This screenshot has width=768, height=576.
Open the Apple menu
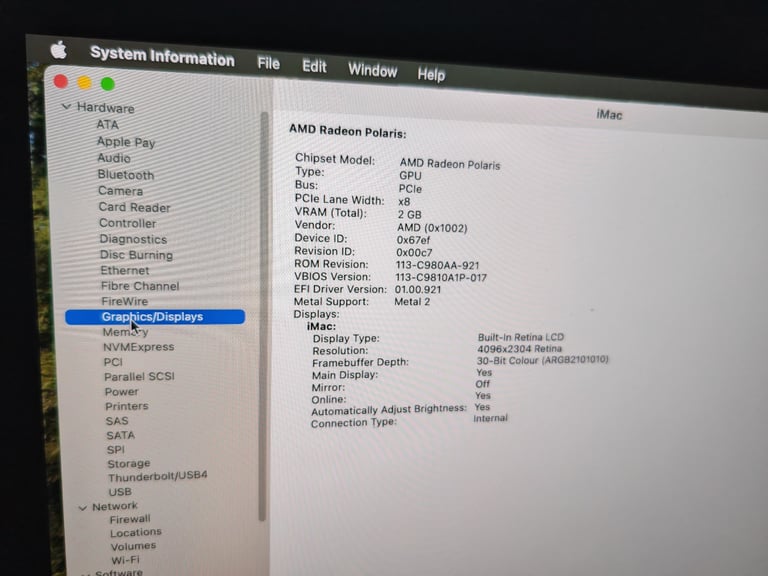pyautogui.click(x=58, y=50)
